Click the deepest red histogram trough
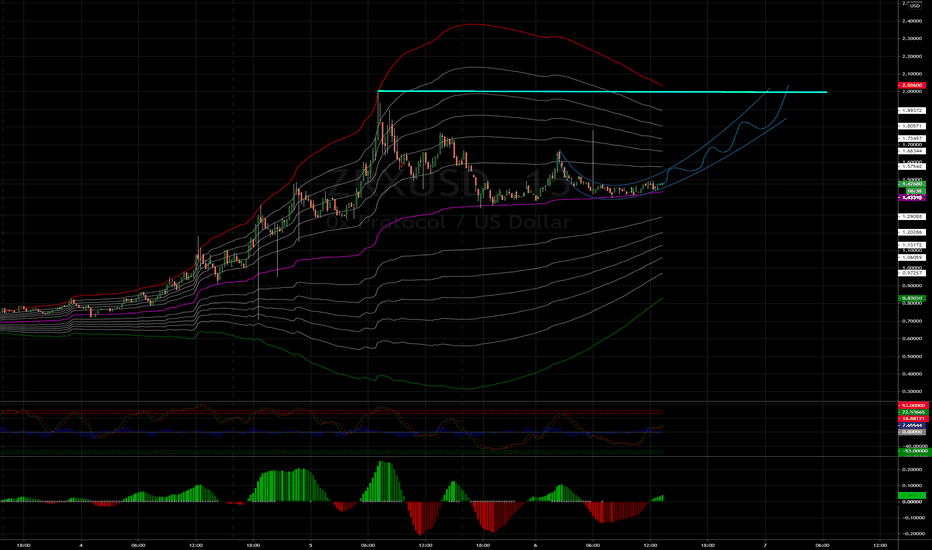This screenshot has height=550, width=932. click(x=420, y=518)
